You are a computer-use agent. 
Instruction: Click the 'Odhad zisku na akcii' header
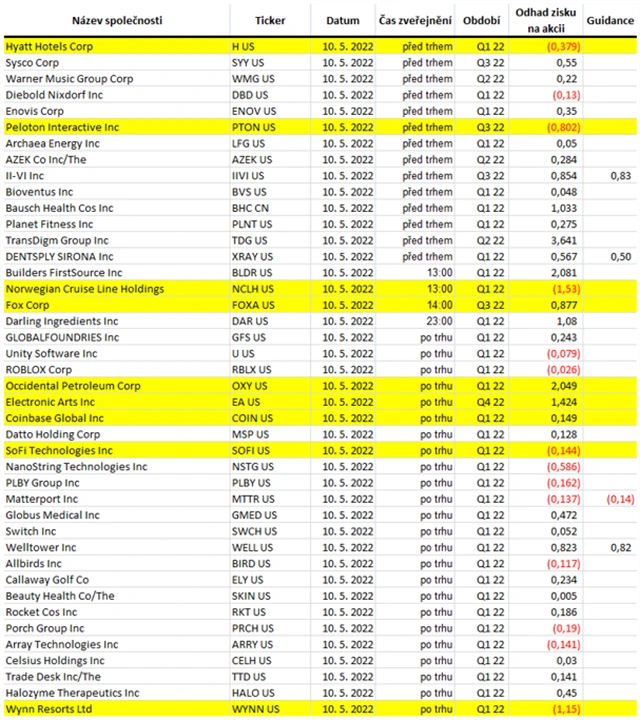pyautogui.click(x=545, y=21)
